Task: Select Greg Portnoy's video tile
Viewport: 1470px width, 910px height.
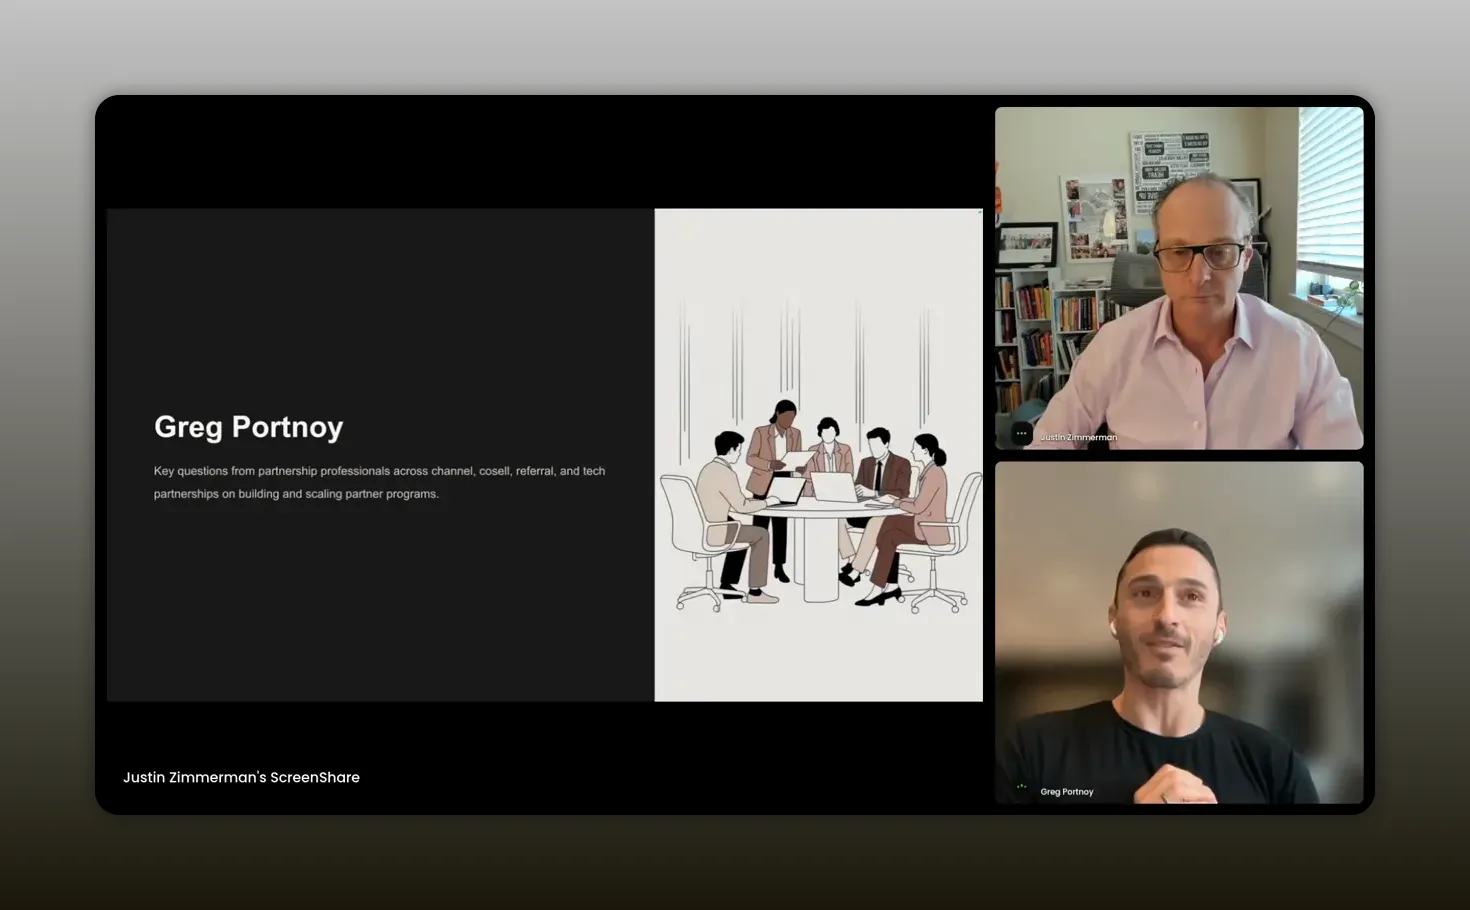Action: (x=1178, y=632)
